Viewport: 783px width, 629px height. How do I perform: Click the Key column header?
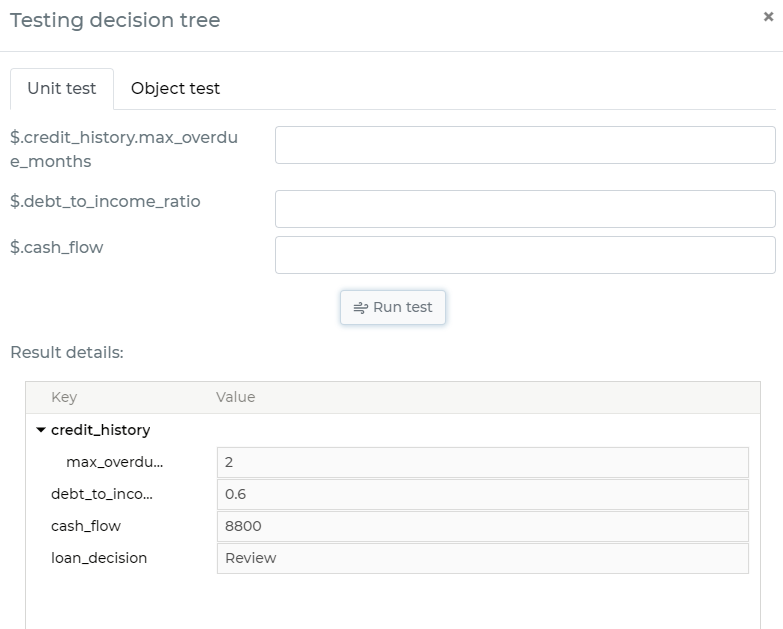[x=64, y=397]
